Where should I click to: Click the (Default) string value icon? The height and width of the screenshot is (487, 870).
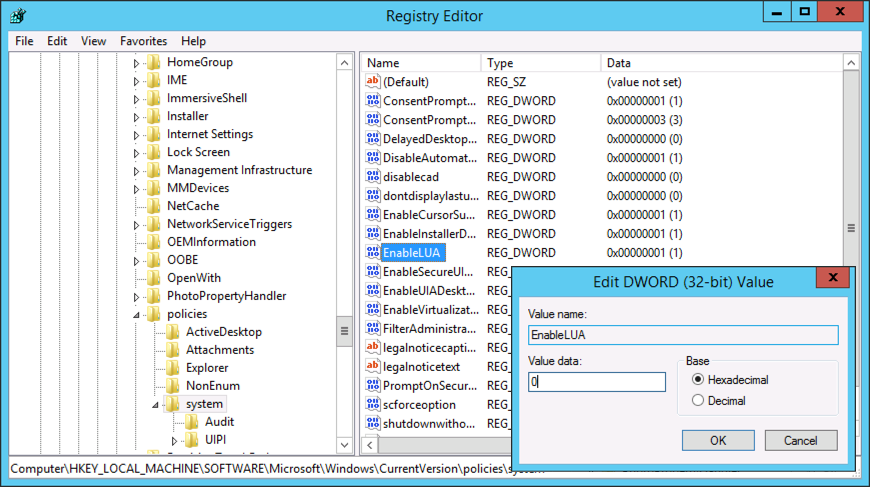click(x=373, y=82)
